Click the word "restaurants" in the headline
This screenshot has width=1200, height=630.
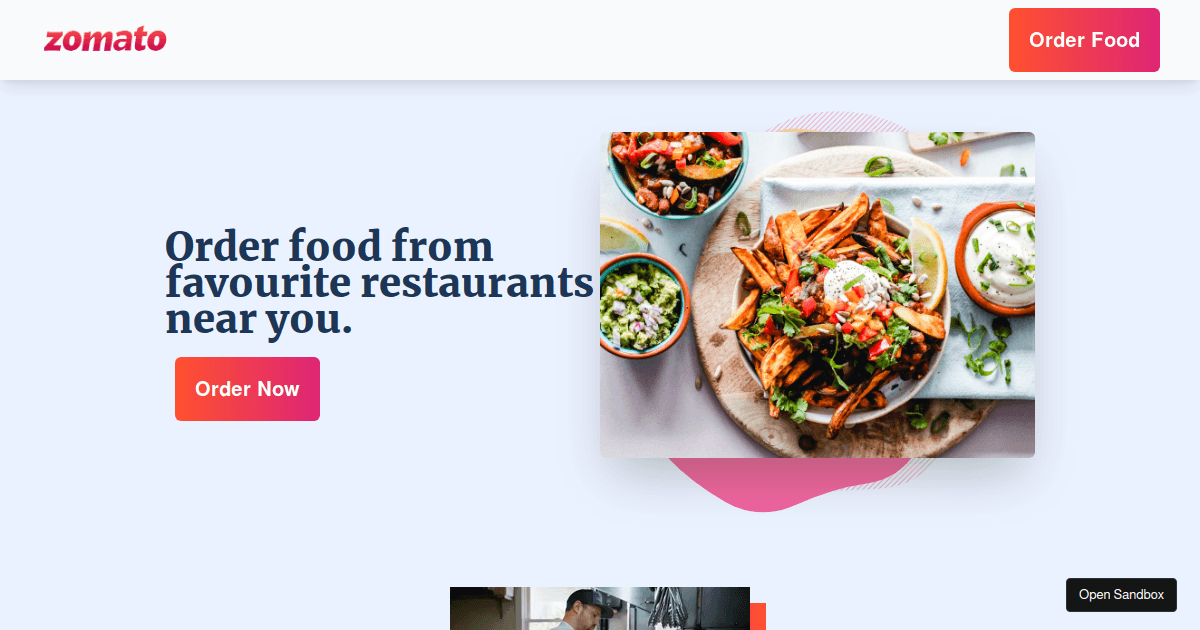(477, 284)
